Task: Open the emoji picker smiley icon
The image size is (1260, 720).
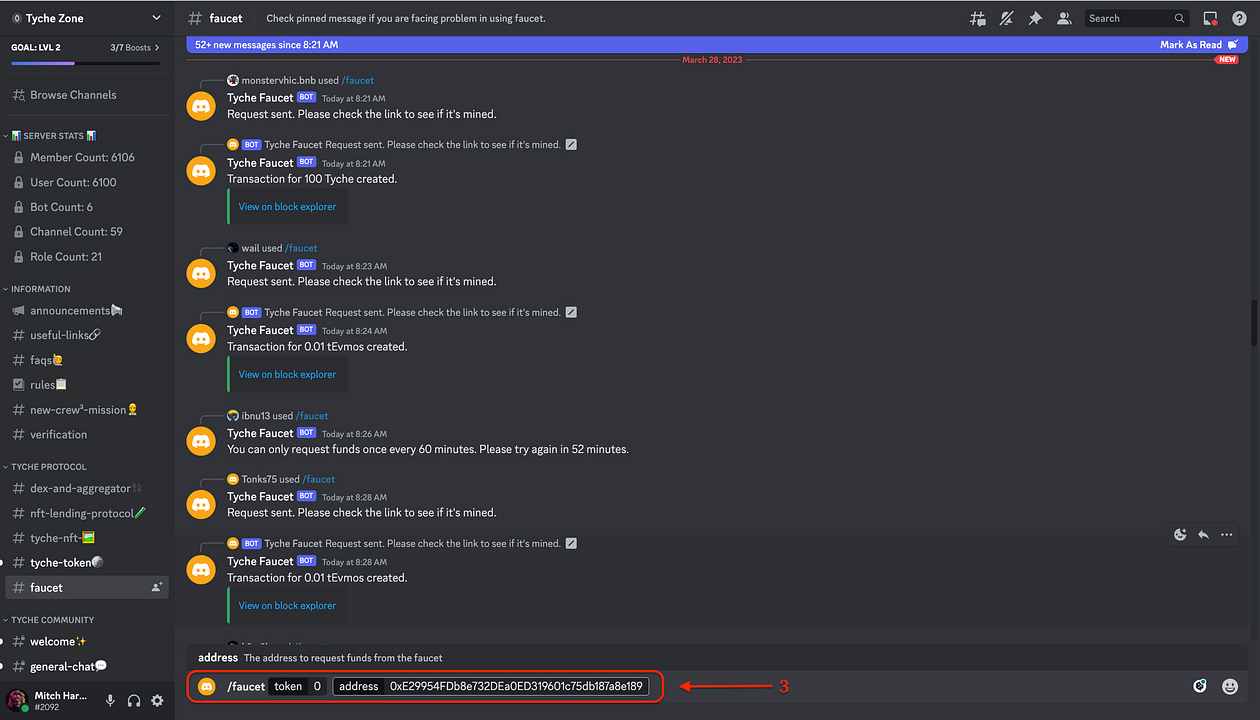Action: [1230, 686]
